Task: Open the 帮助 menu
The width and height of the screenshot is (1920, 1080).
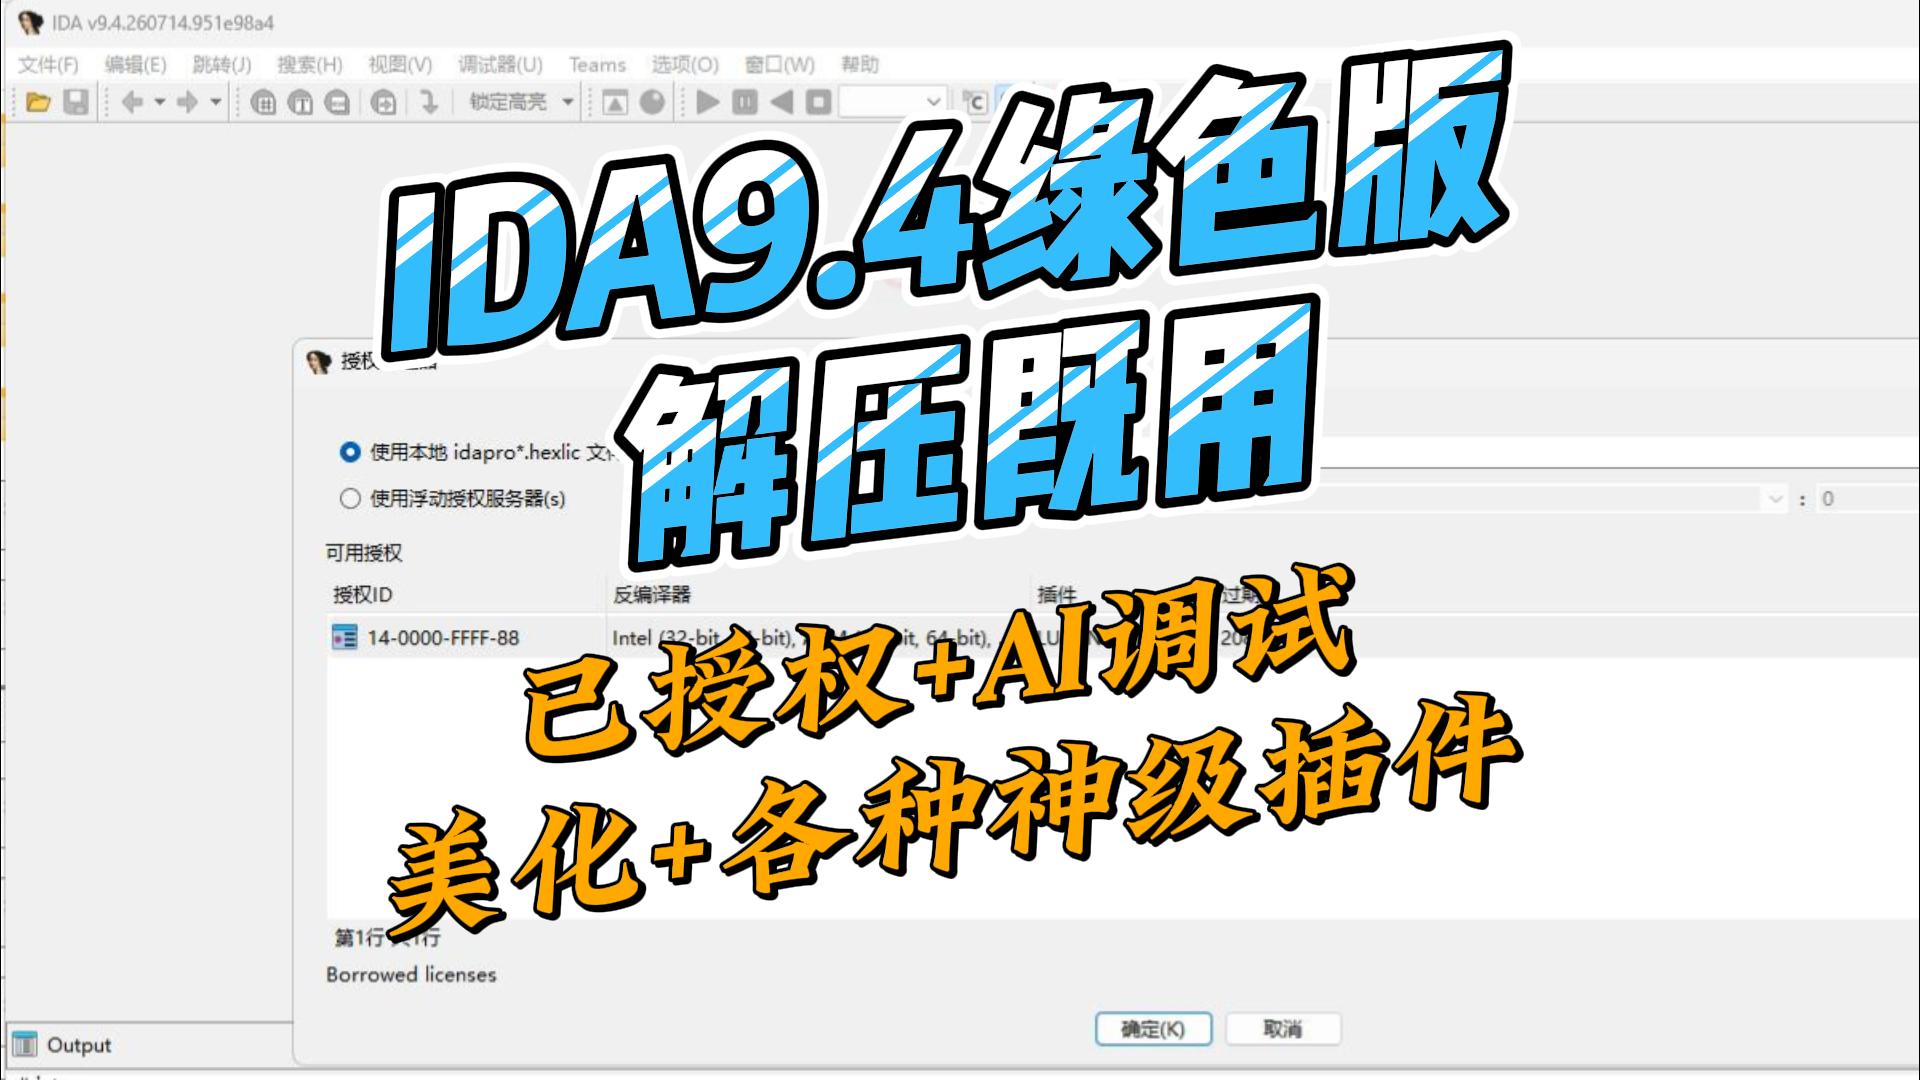Action: (859, 65)
